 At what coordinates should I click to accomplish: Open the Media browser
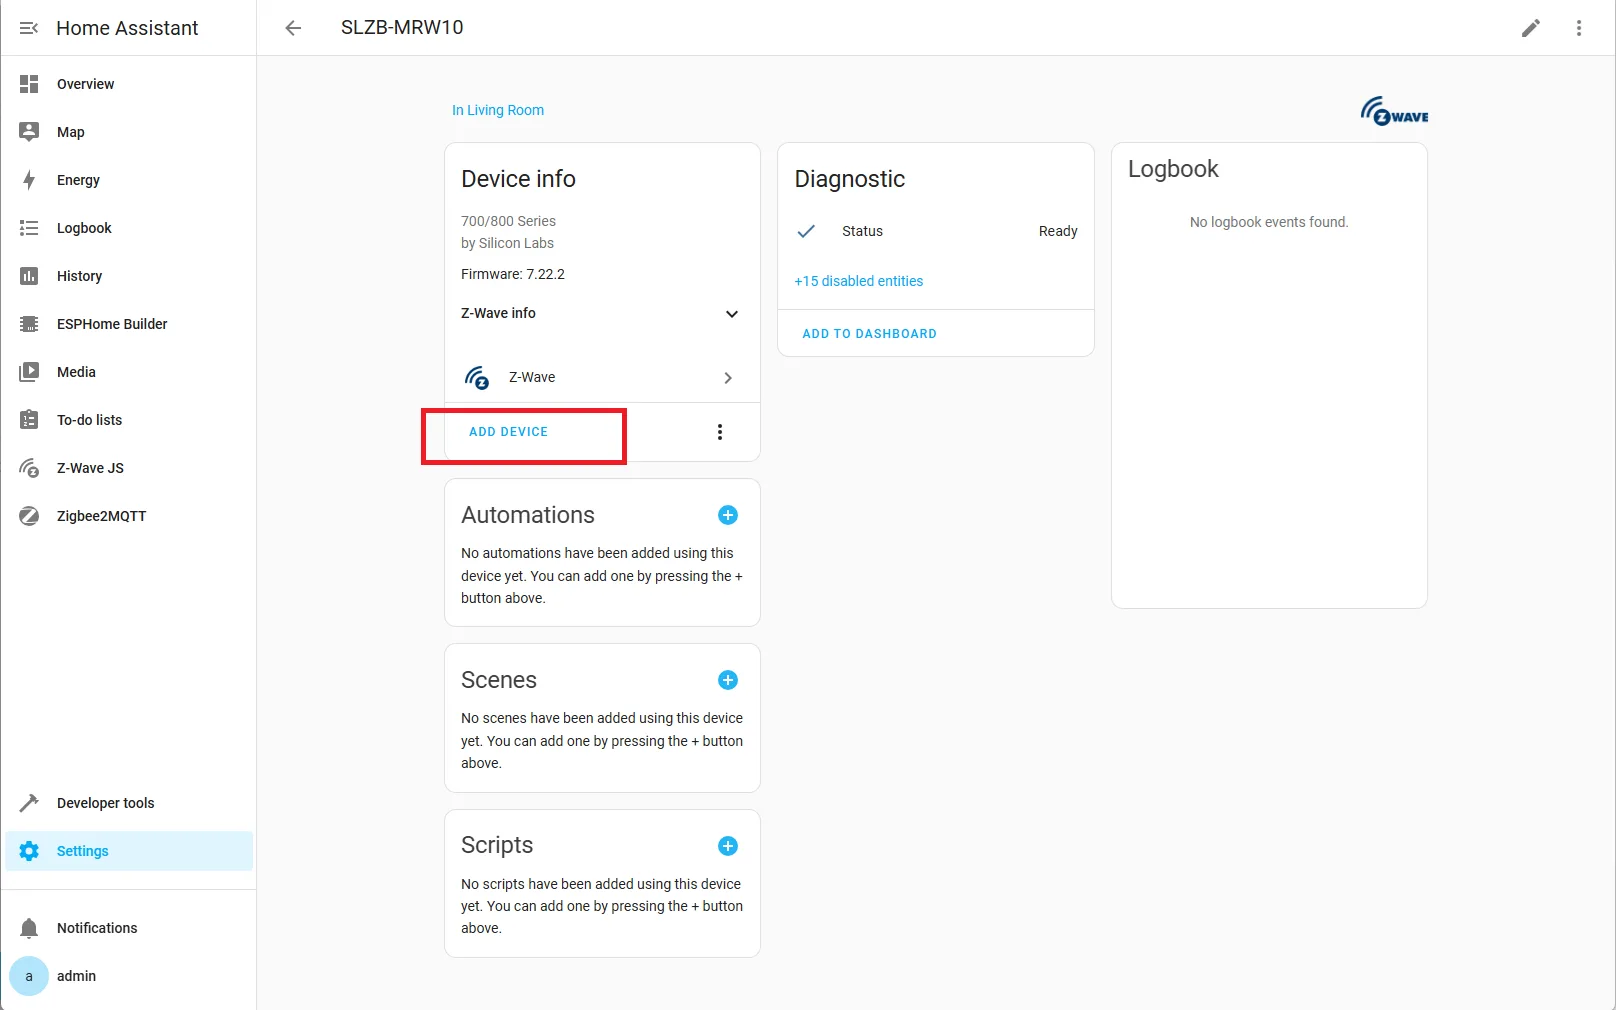click(x=74, y=371)
